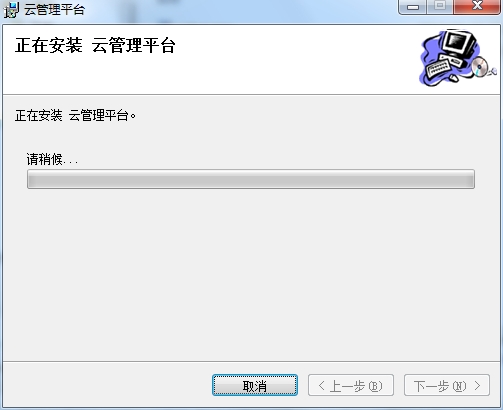Minimize the 云管理平台 installer window

click(413, 7)
